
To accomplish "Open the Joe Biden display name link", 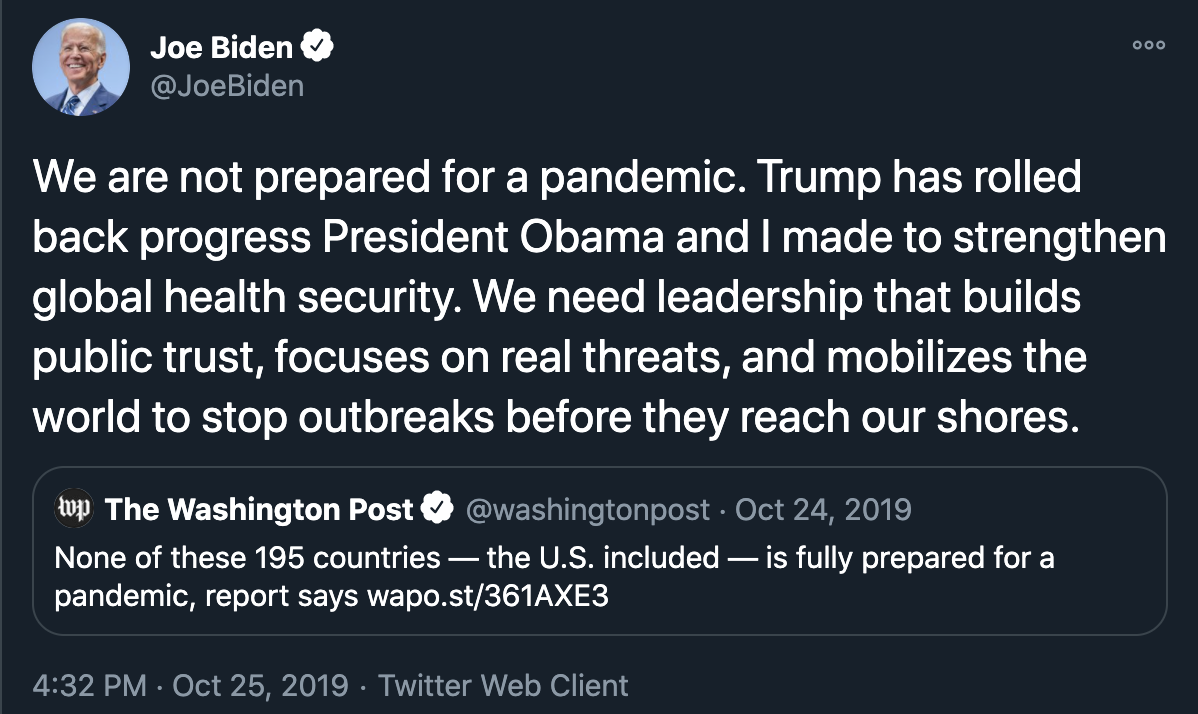I will (222, 47).
